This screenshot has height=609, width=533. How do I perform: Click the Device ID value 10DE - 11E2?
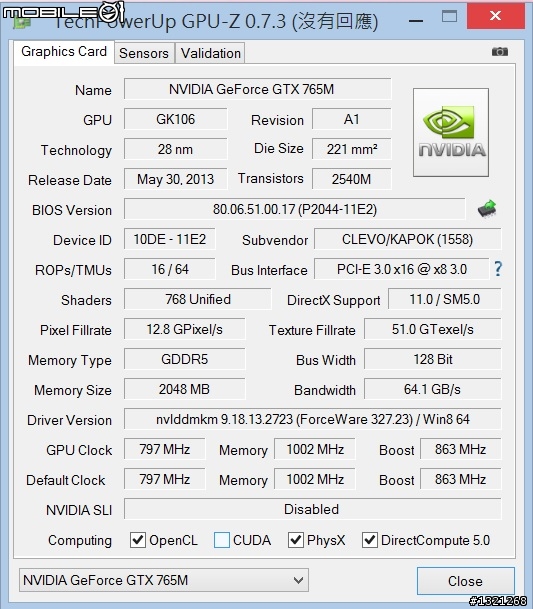pyautogui.click(x=170, y=239)
